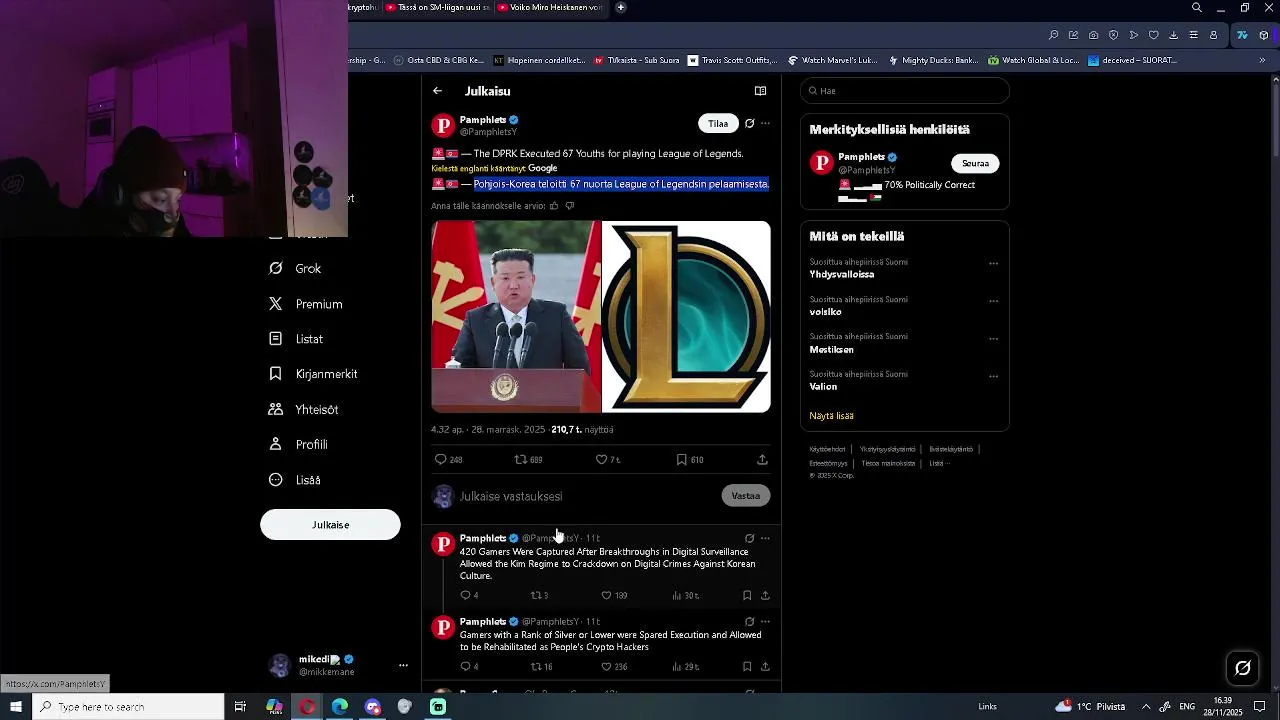Expand Lisää menu in the left sidebar
Image resolution: width=1280 pixels, height=720 pixels.
(295, 480)
